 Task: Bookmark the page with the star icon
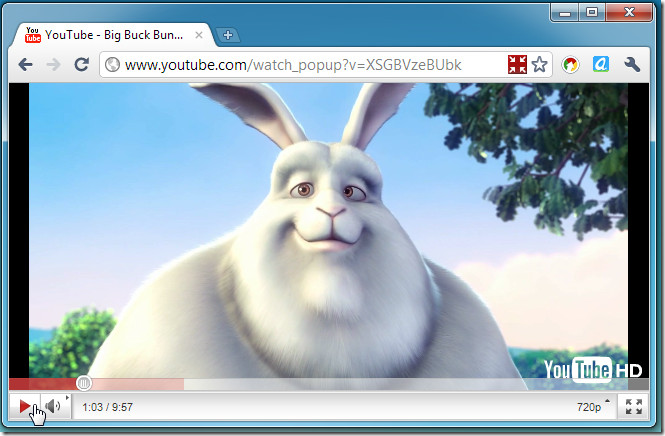[x=539, y=64]
